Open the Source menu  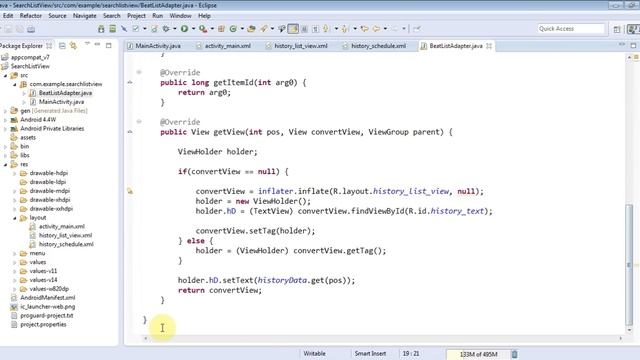(57, 16)
